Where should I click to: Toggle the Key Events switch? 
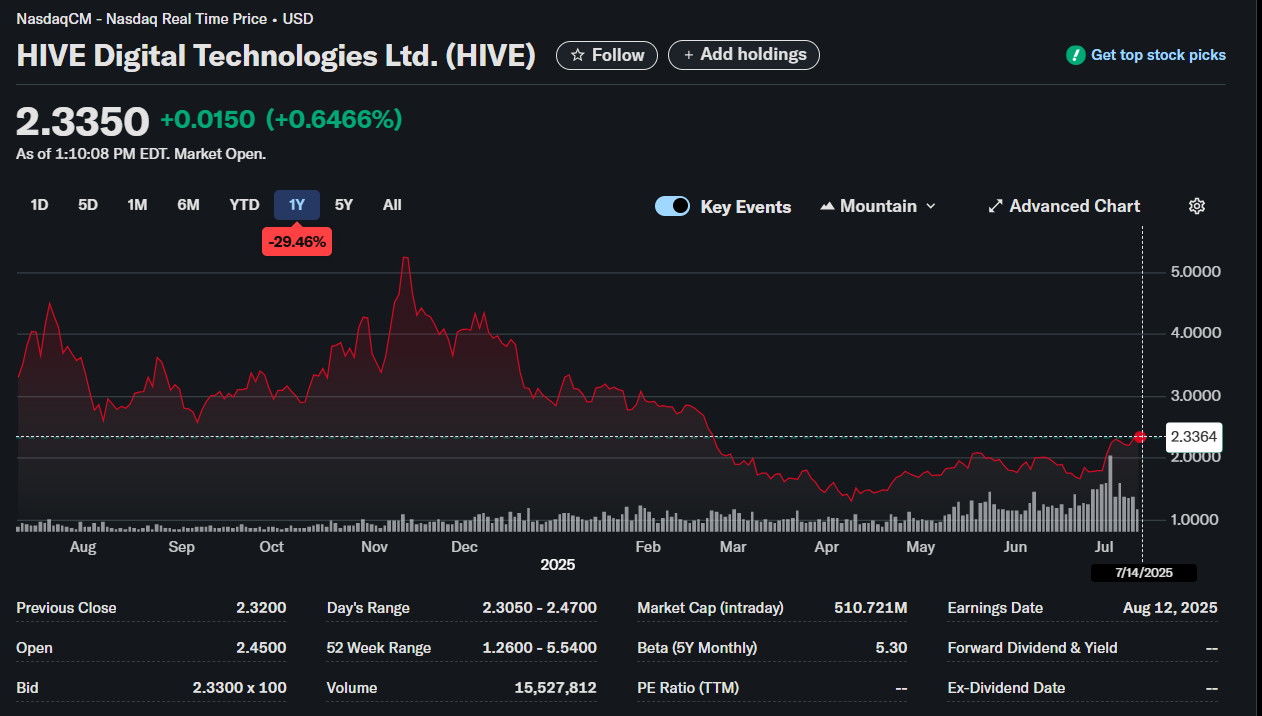[x=672, y=206]
